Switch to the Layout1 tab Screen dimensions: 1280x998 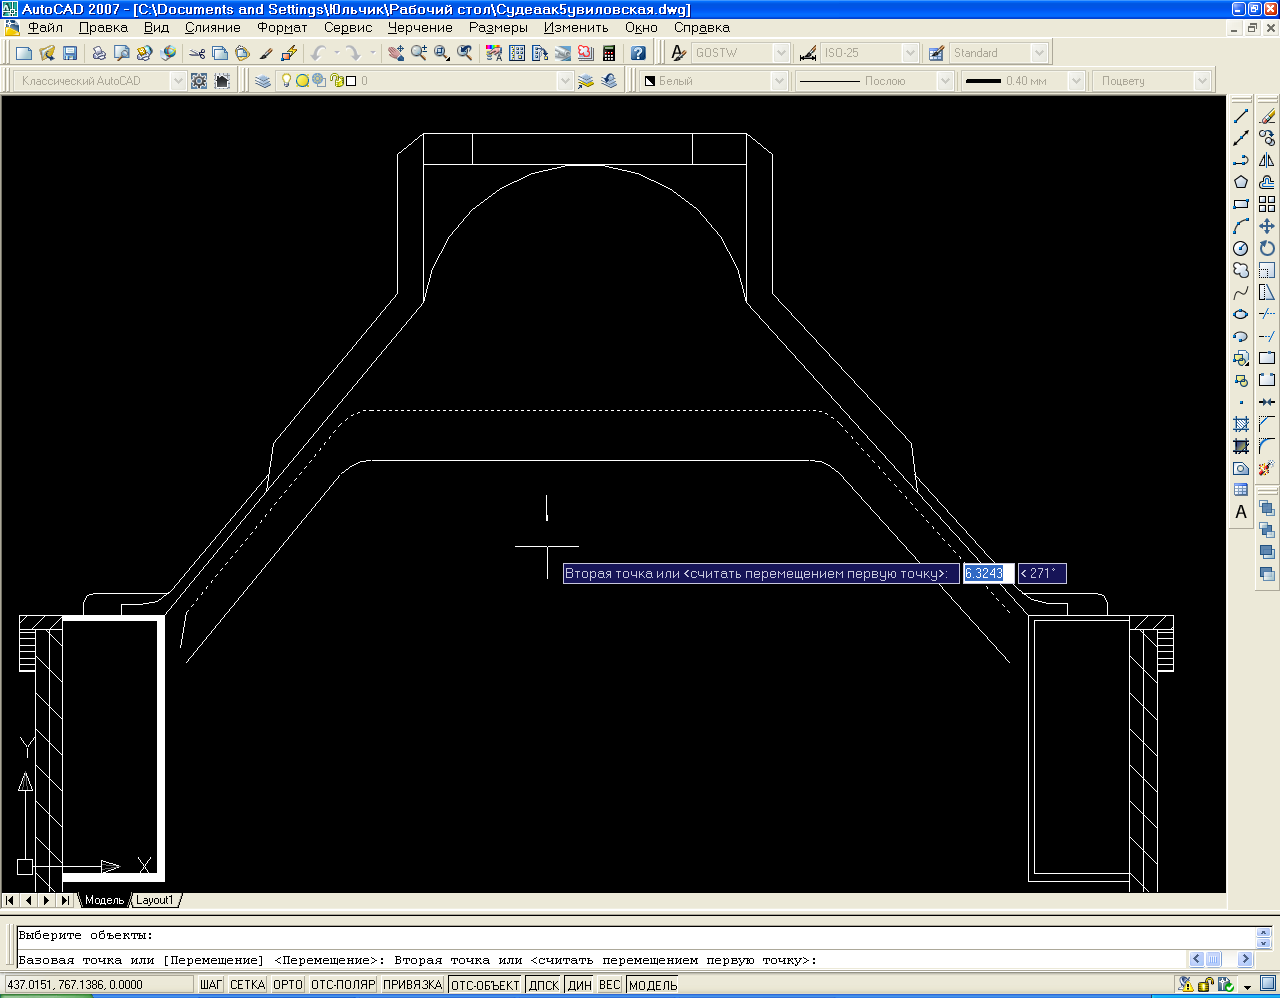[x=155, y=900]
